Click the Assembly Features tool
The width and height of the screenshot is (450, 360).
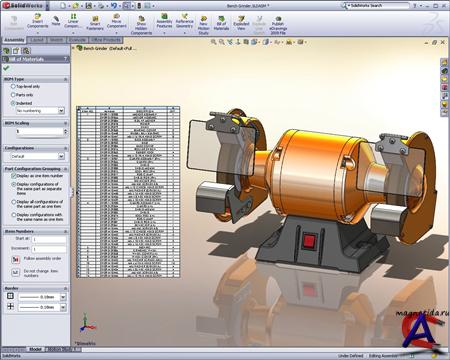click(x=164, y=23)
